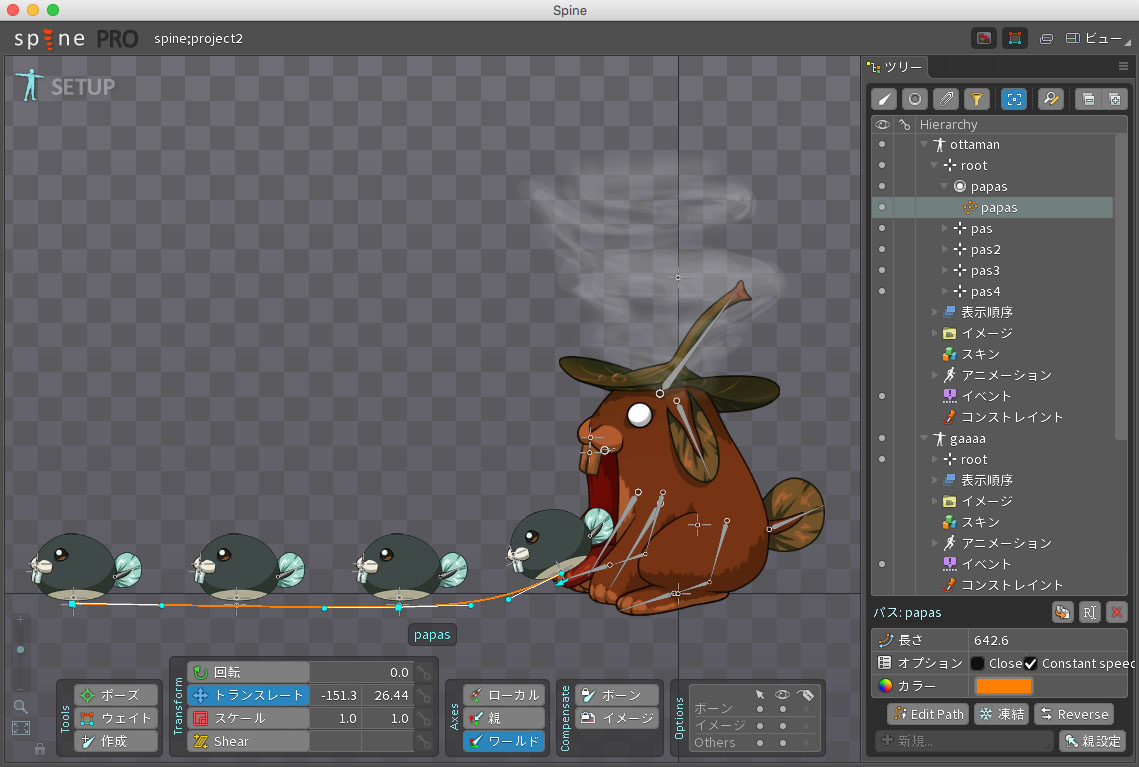The width and height of the screenshot is (1139, 767).
Task: Click the duplicate path icon
Action: click(1063, 612)
